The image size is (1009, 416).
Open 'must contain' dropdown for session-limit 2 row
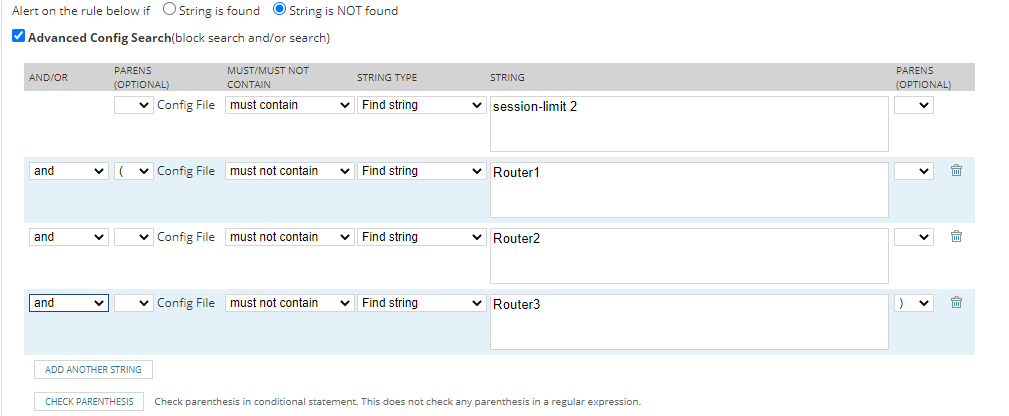pyautogui.click(x=289, y=105)
